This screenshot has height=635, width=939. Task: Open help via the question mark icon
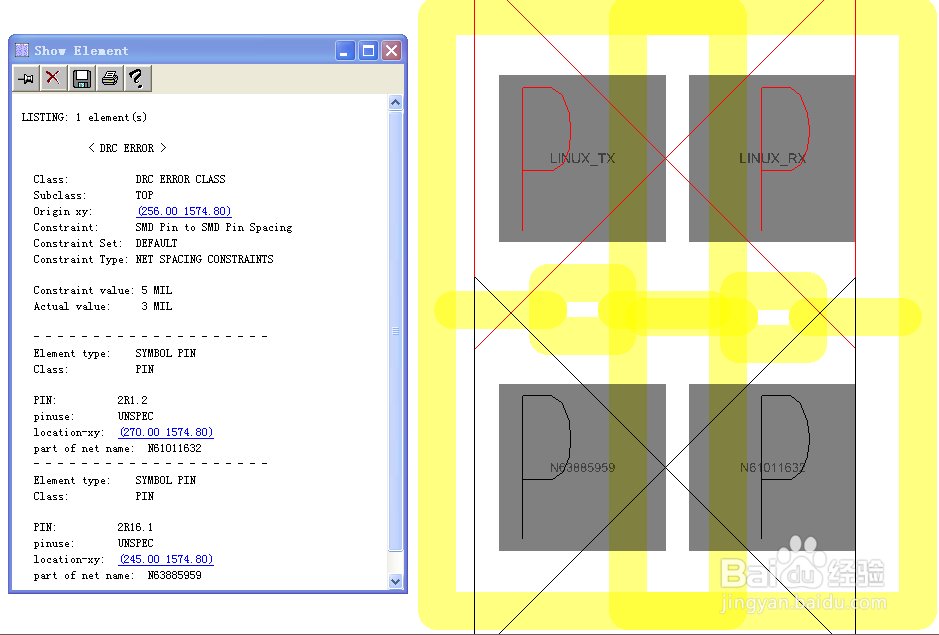click(x=137, y=78)
